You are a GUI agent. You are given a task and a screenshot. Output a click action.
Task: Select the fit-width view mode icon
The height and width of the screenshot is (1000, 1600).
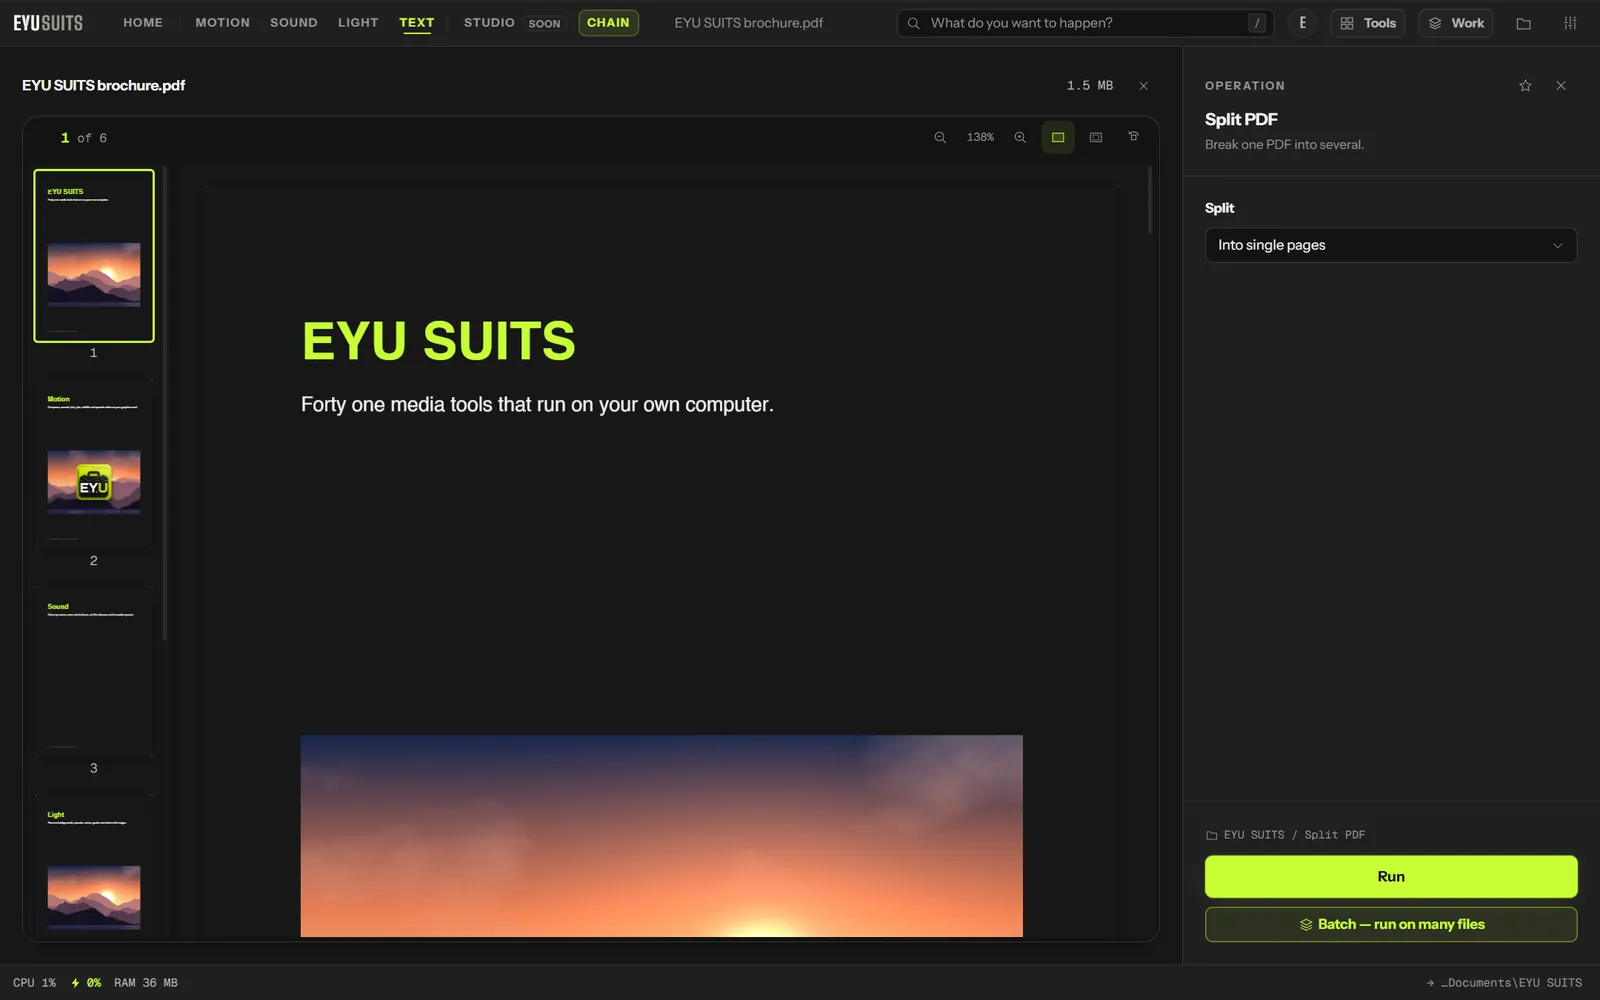point(1058,138)
